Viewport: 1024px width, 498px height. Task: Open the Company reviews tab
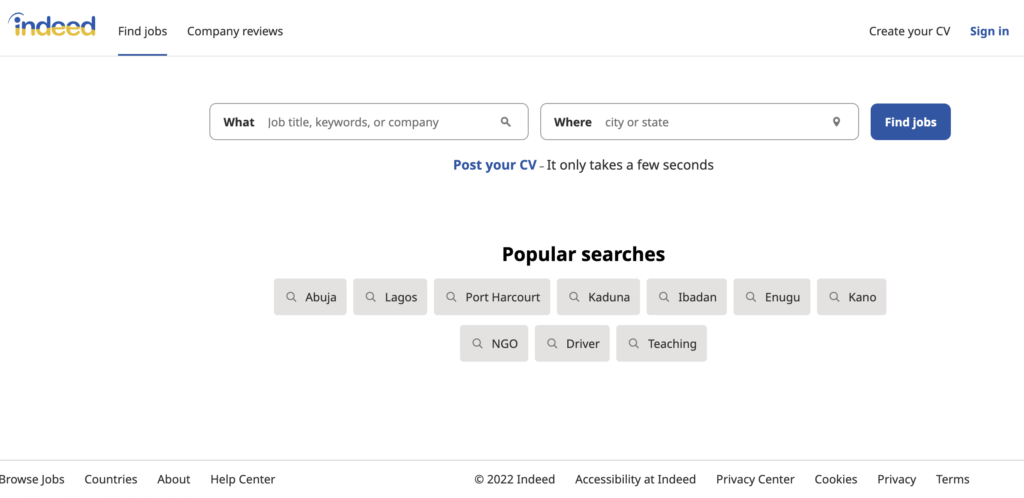pyautogui.click(x=235, y=31)
